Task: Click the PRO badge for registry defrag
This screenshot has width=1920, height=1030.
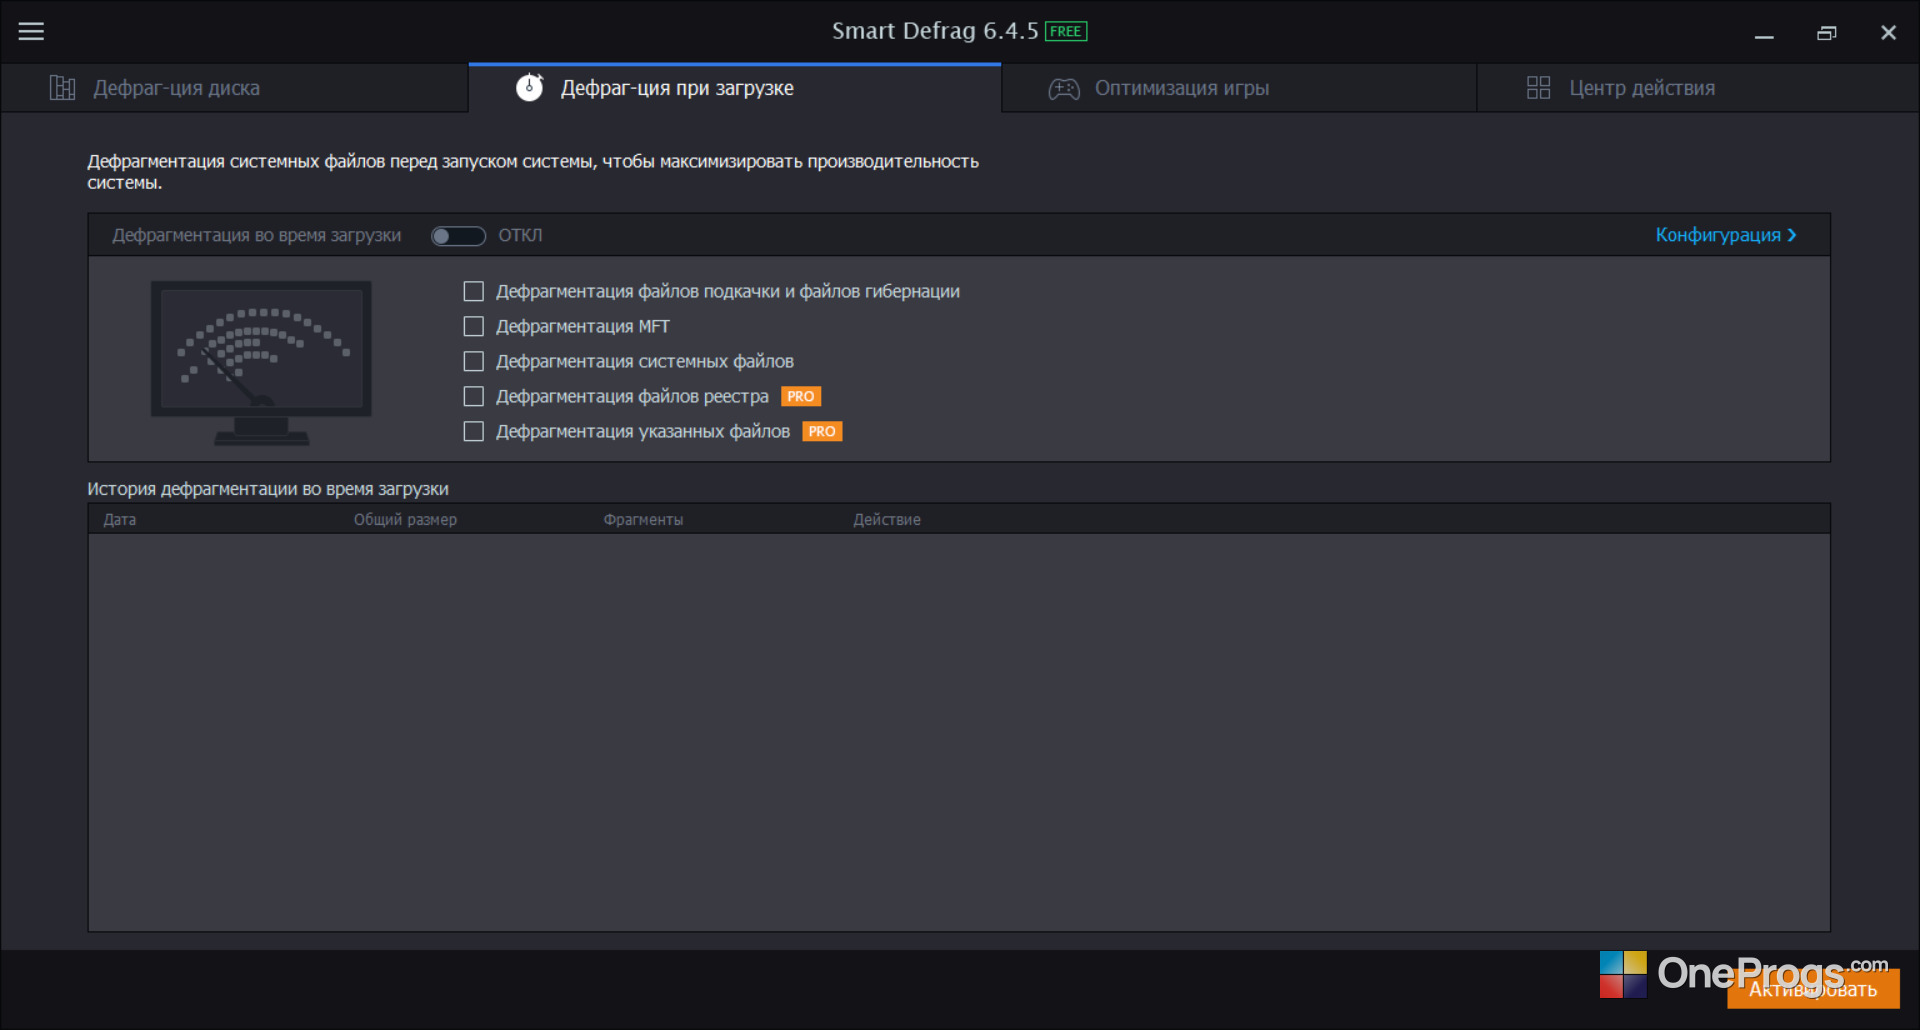Action: (801, 396)
